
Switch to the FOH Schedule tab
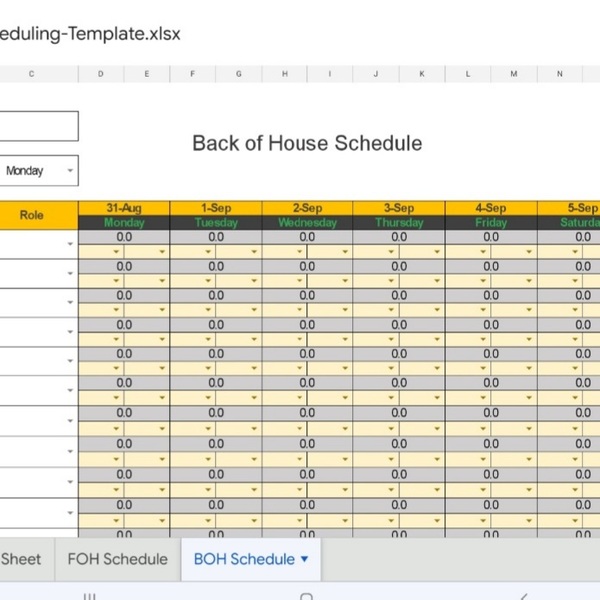[117, 559]
